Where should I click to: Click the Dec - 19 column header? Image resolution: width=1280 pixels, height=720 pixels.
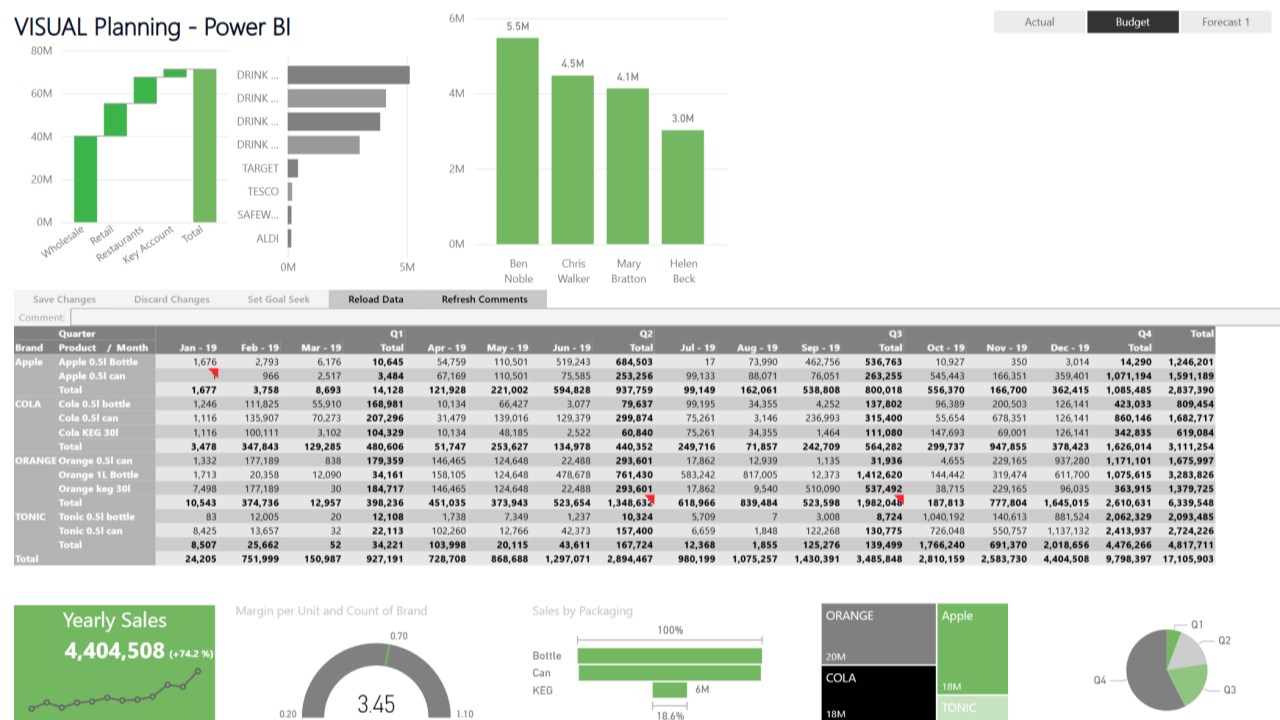[1070, 348]
